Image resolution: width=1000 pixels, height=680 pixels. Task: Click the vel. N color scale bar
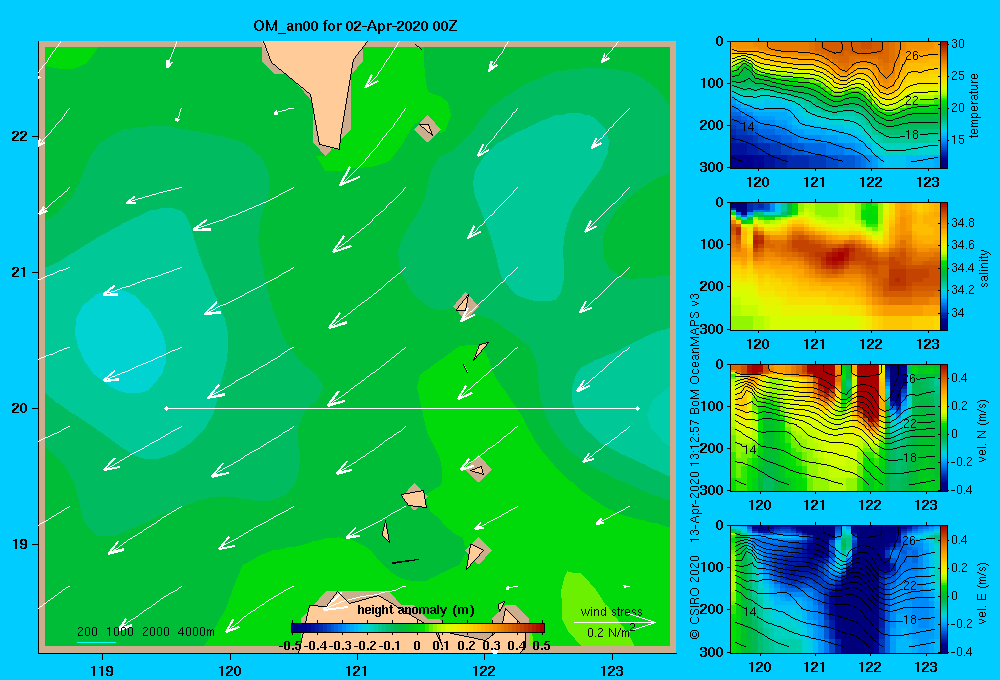pyautogui.click(x=944, y=428)
